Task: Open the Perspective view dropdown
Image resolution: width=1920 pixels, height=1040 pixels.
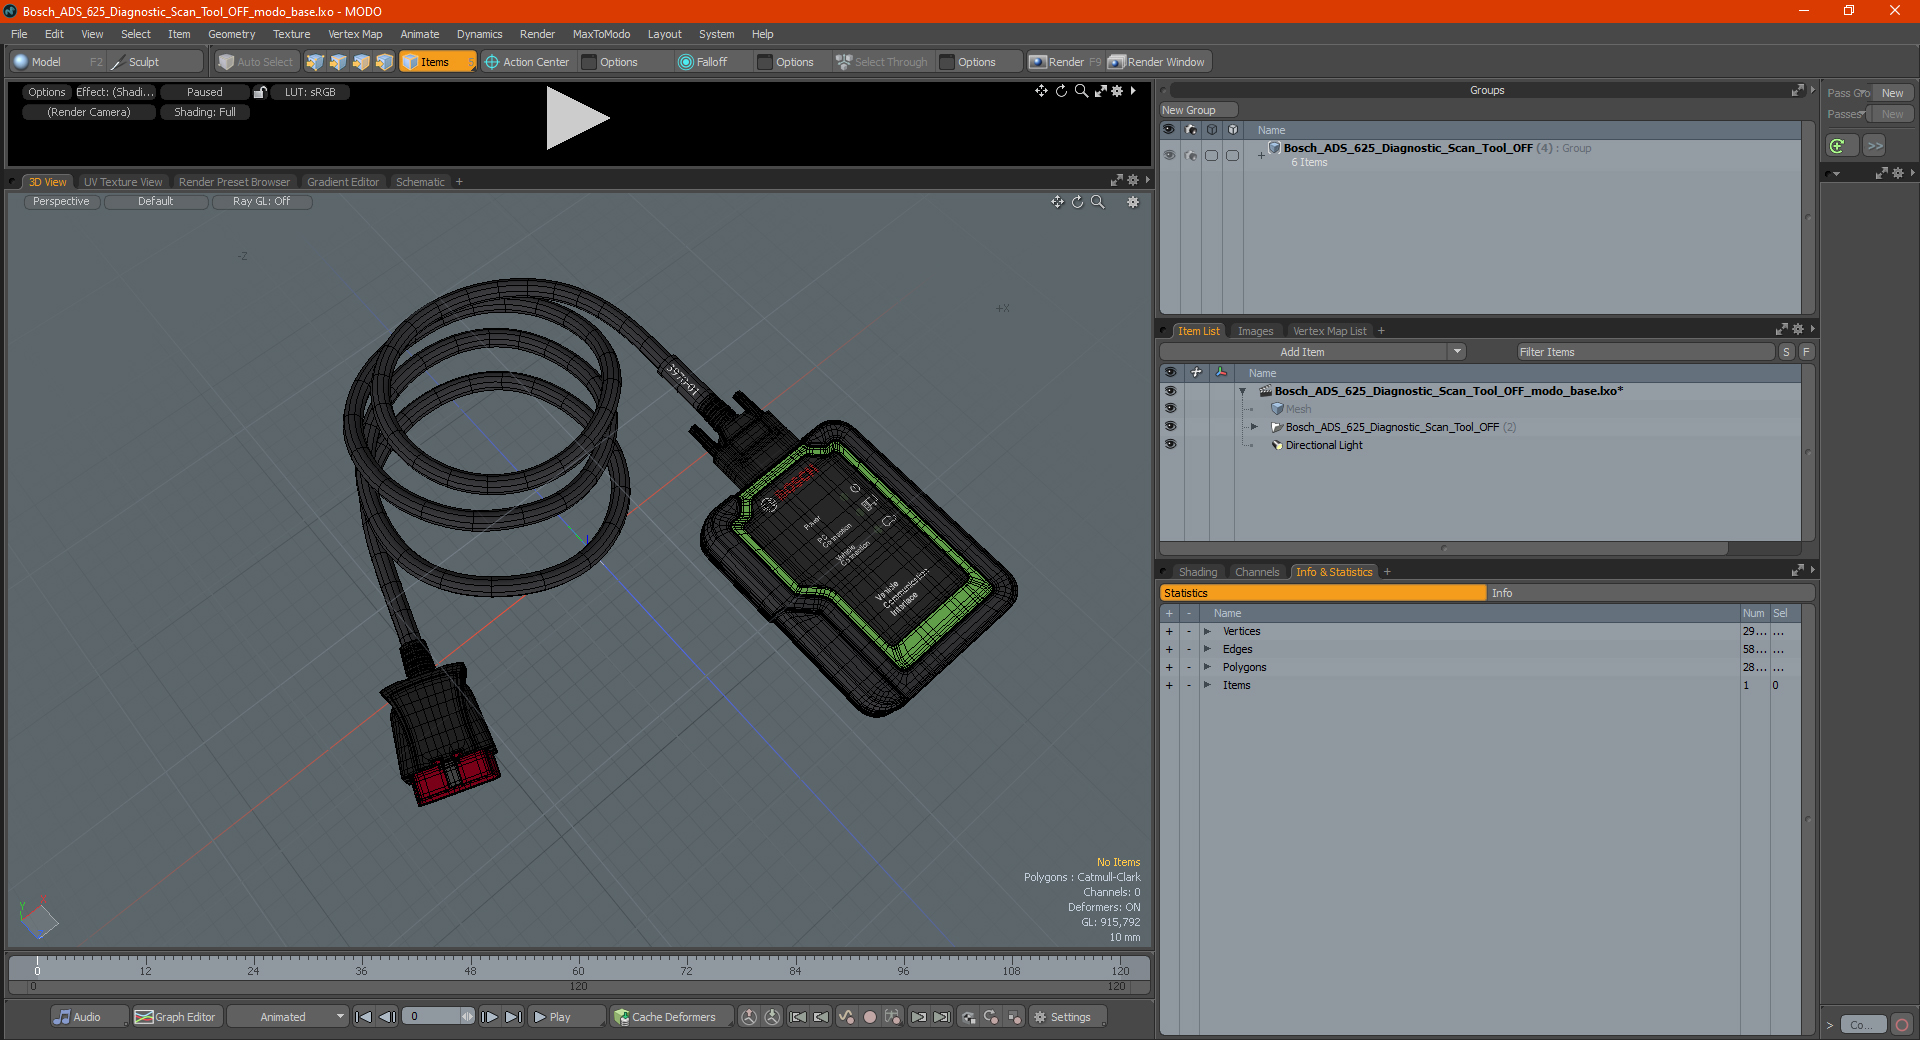Action: click(x=61, y=202)
